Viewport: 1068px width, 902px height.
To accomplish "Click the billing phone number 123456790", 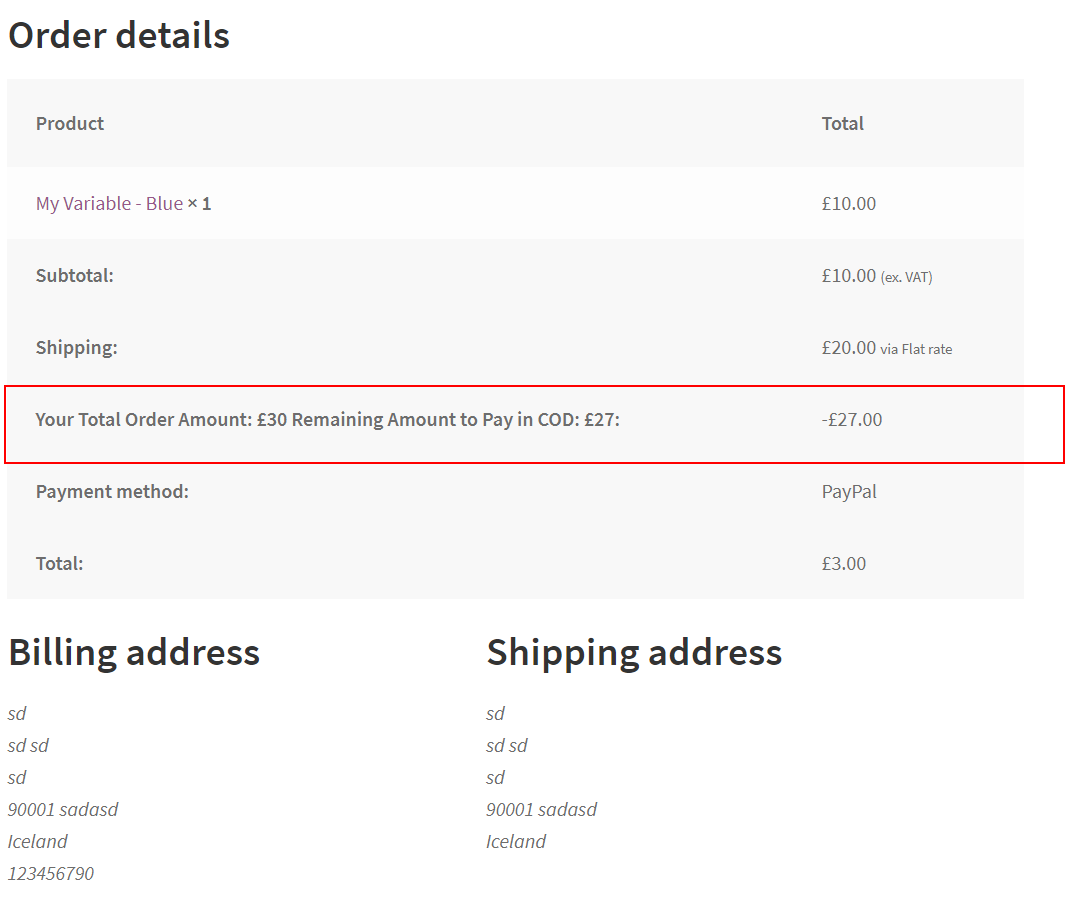I will click(51, 873).
